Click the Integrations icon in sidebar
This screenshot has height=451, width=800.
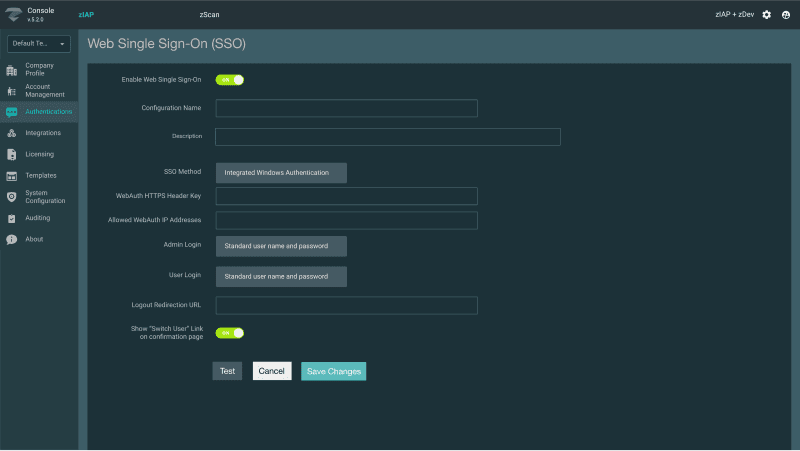tap(12, 133)
